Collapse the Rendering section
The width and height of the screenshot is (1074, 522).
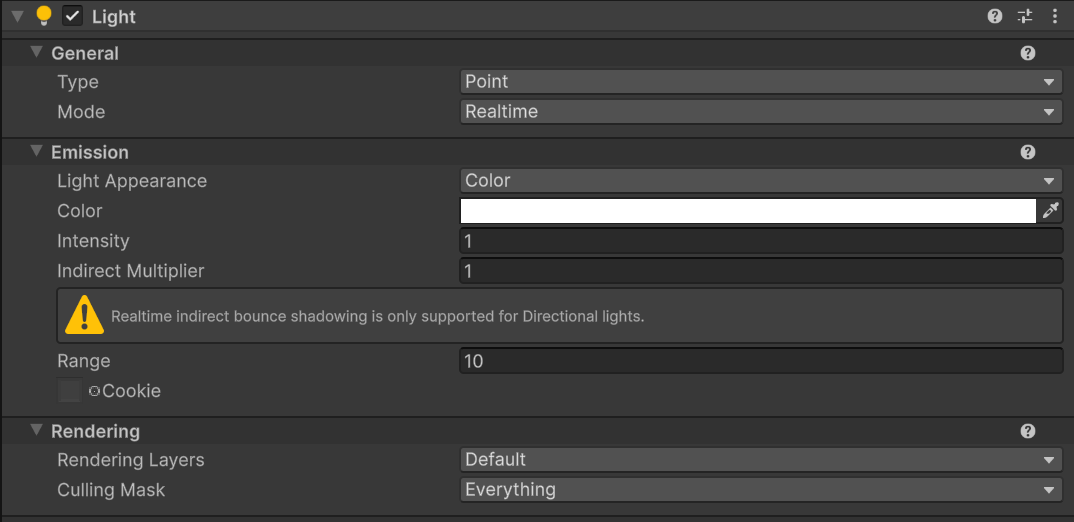(x=36, y=430)
